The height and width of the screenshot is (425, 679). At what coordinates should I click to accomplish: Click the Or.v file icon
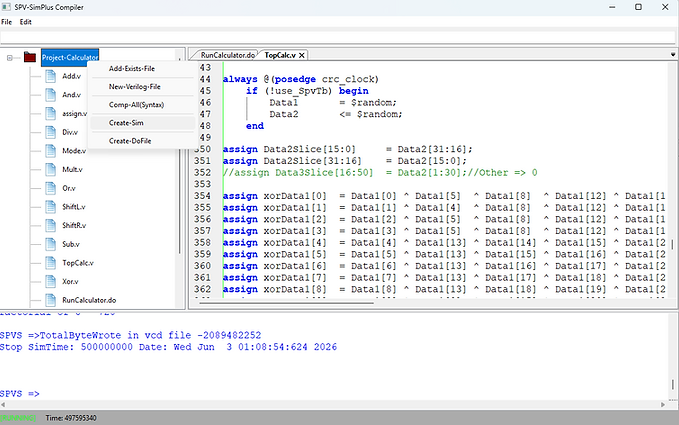tap(51, 188)
